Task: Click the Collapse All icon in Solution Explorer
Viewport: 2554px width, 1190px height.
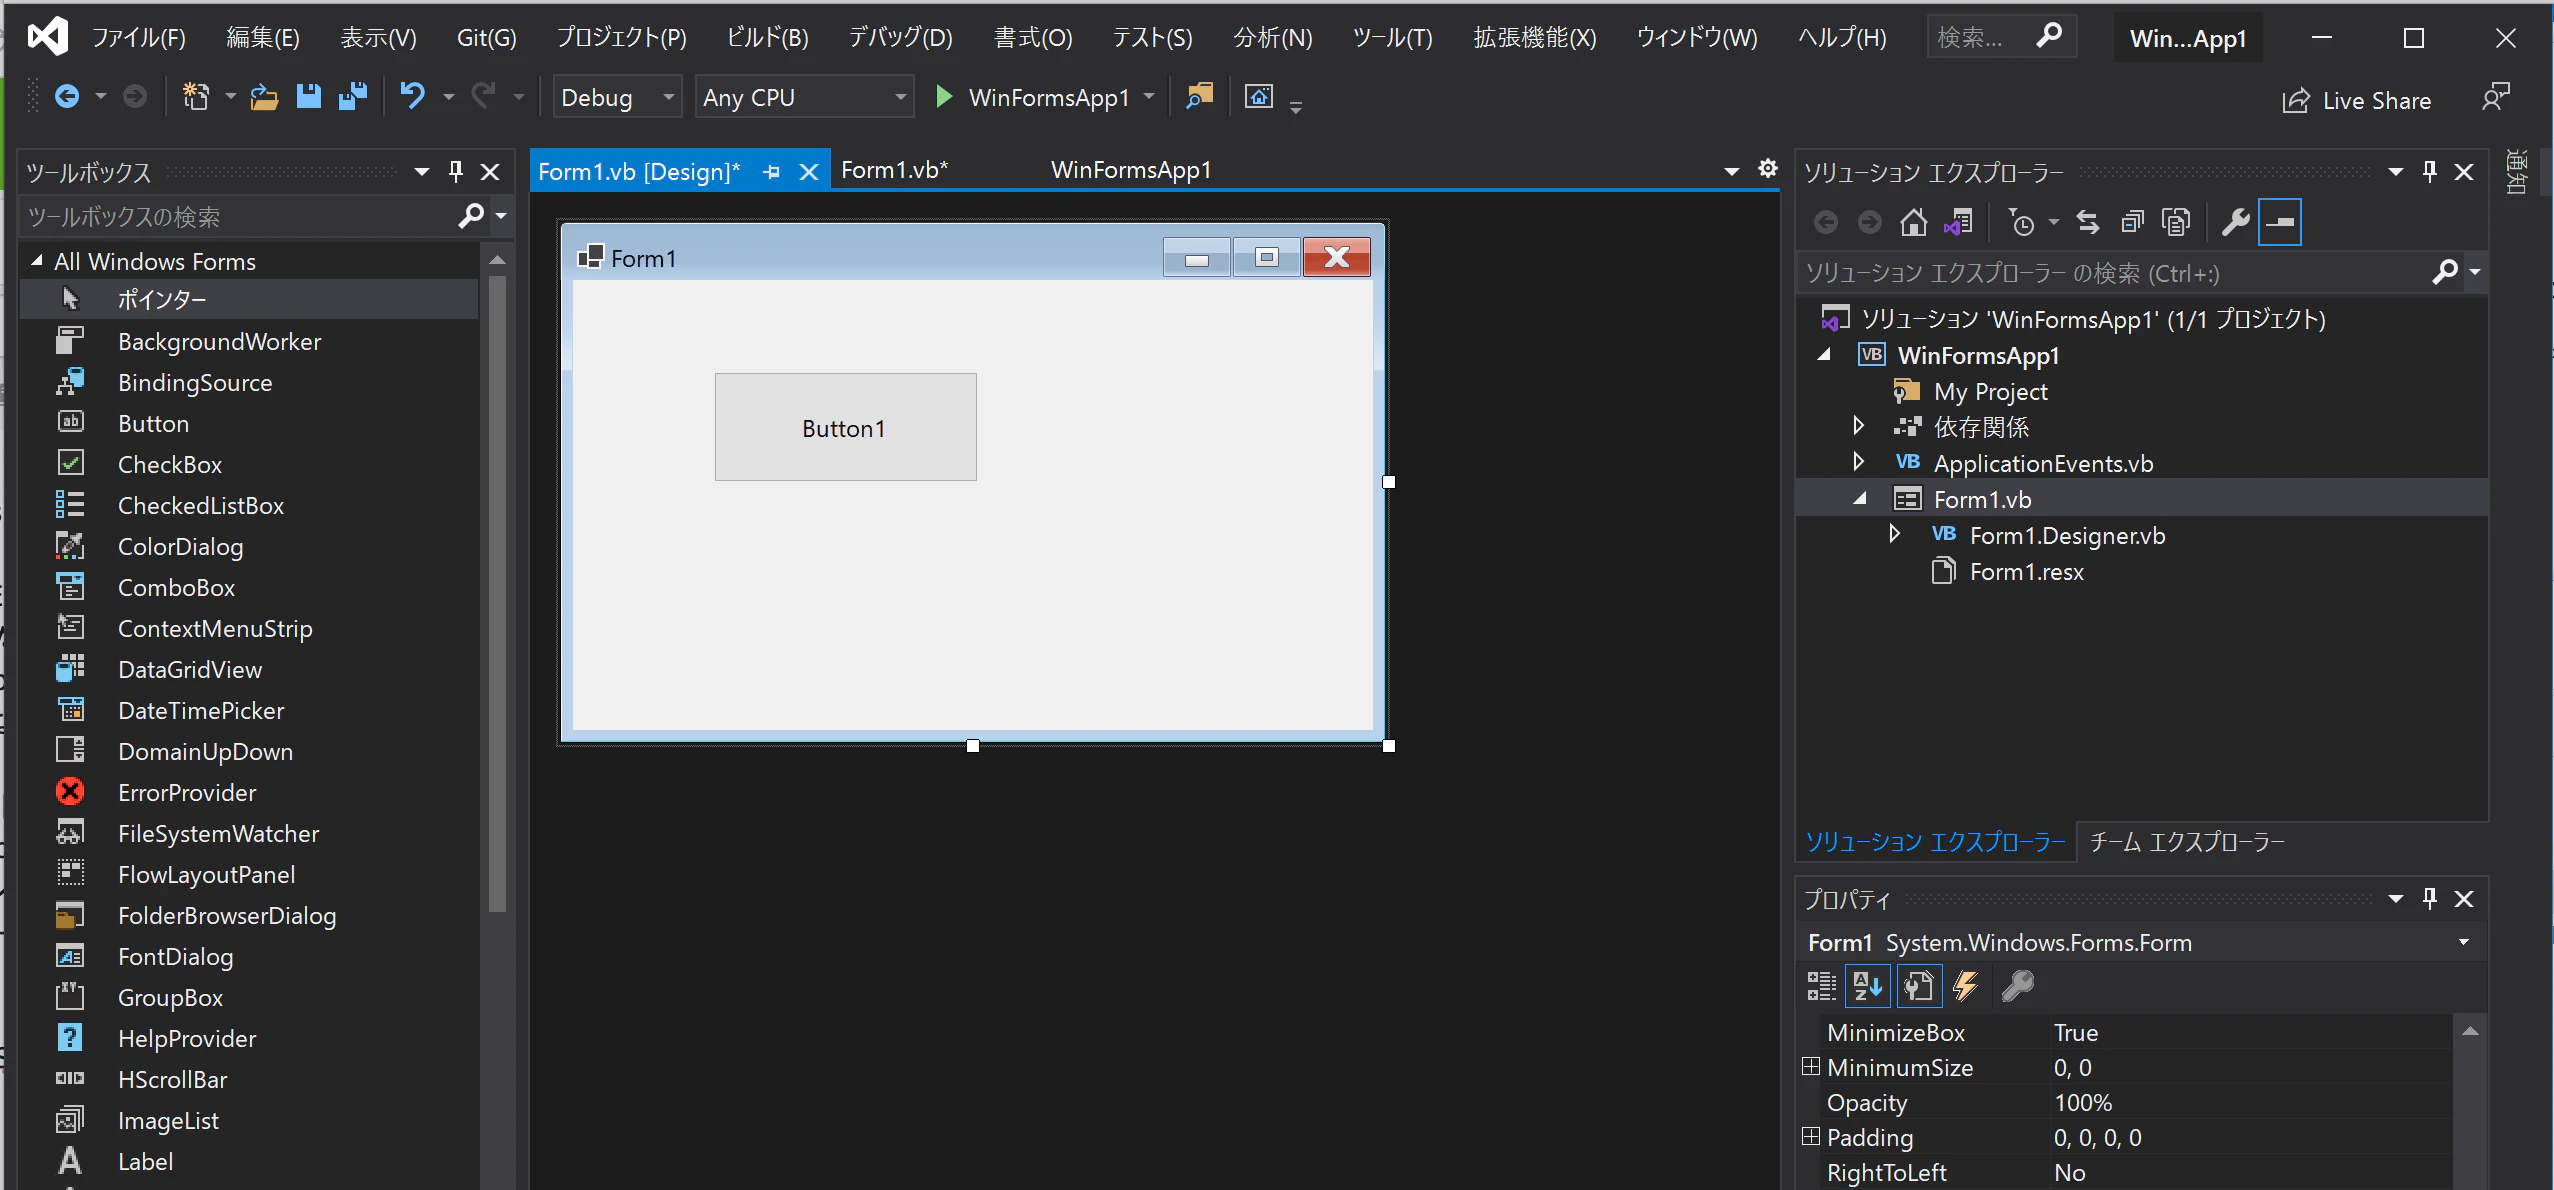Action: pyautogui.click(x=2132, y=222)
